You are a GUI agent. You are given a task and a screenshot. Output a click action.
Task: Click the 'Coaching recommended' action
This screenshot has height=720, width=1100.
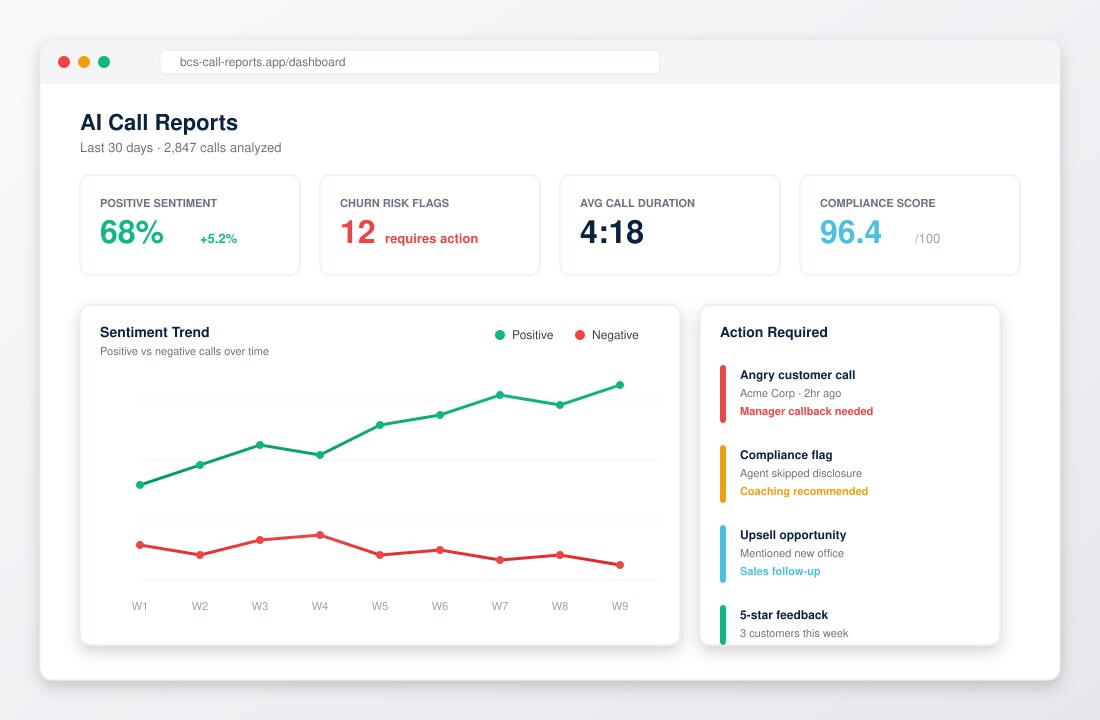point(804,491)
